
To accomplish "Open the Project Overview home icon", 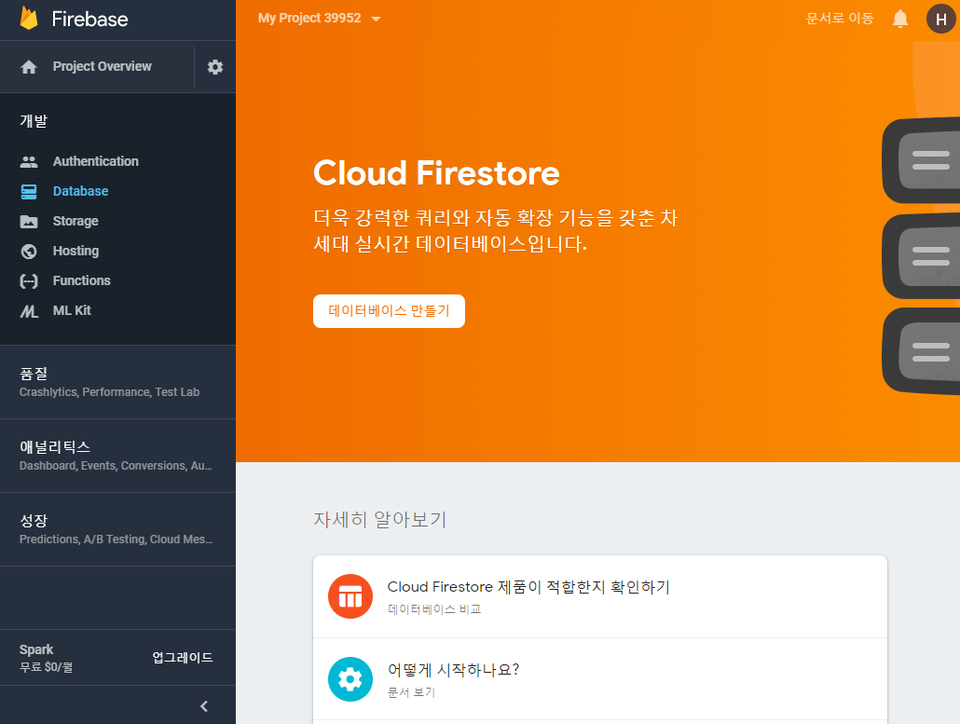I will (x=29, y=67).
